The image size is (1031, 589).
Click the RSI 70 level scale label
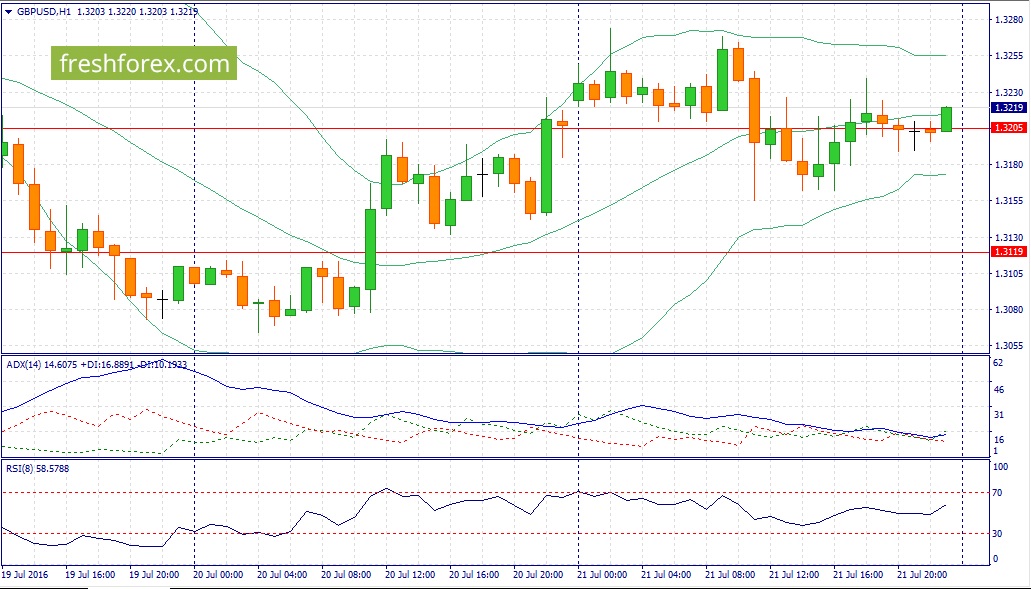click(997, 492)
